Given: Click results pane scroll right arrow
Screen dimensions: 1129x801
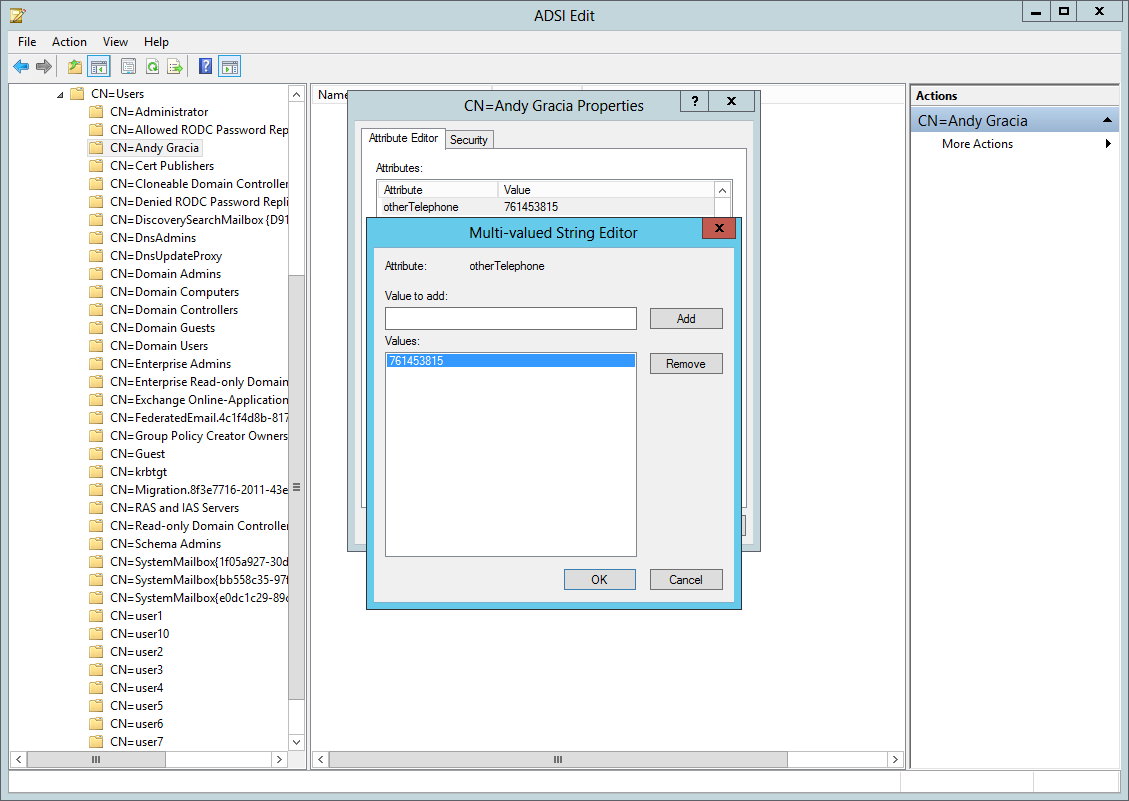Looking at the screenshot, I should 895,759.
